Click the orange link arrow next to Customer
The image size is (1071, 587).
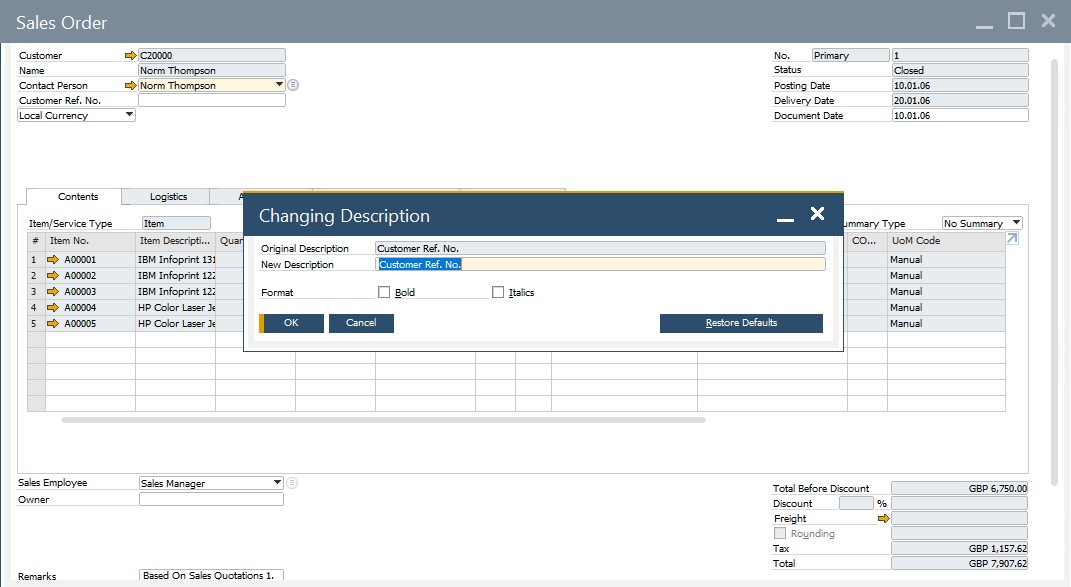point(130,56)
